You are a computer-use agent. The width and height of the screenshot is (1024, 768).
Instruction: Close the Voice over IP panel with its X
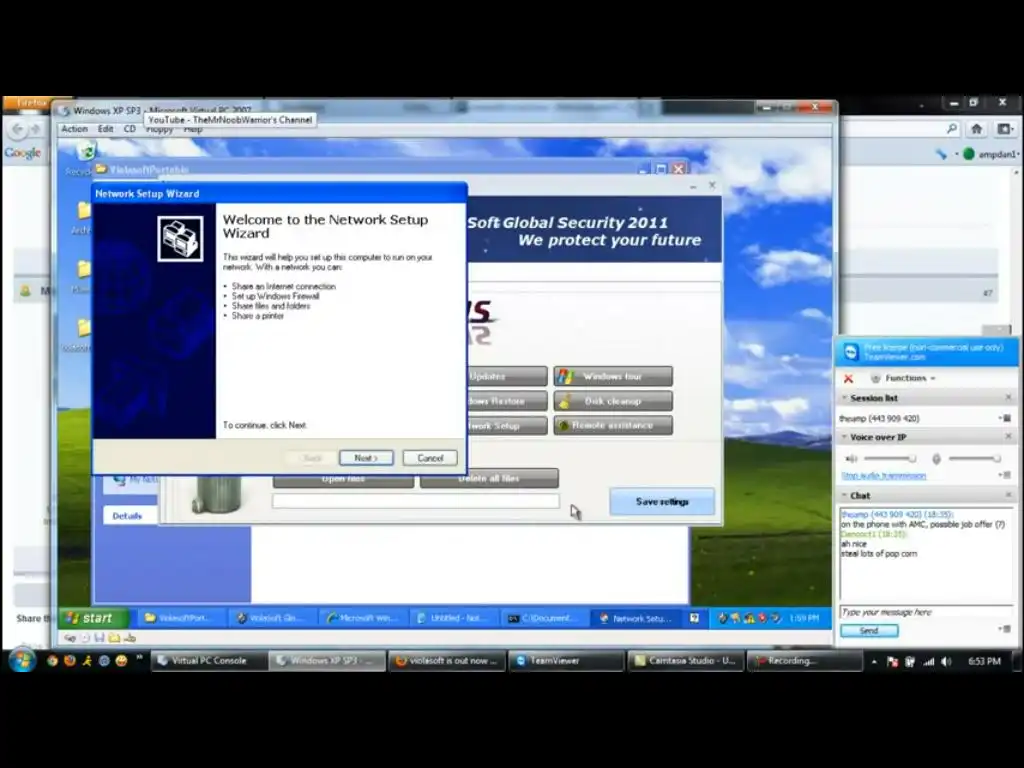1008,436
